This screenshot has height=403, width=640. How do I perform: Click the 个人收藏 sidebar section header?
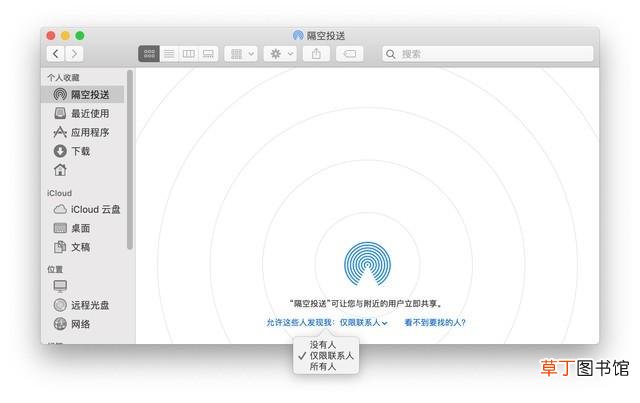[x=63, y=78]
